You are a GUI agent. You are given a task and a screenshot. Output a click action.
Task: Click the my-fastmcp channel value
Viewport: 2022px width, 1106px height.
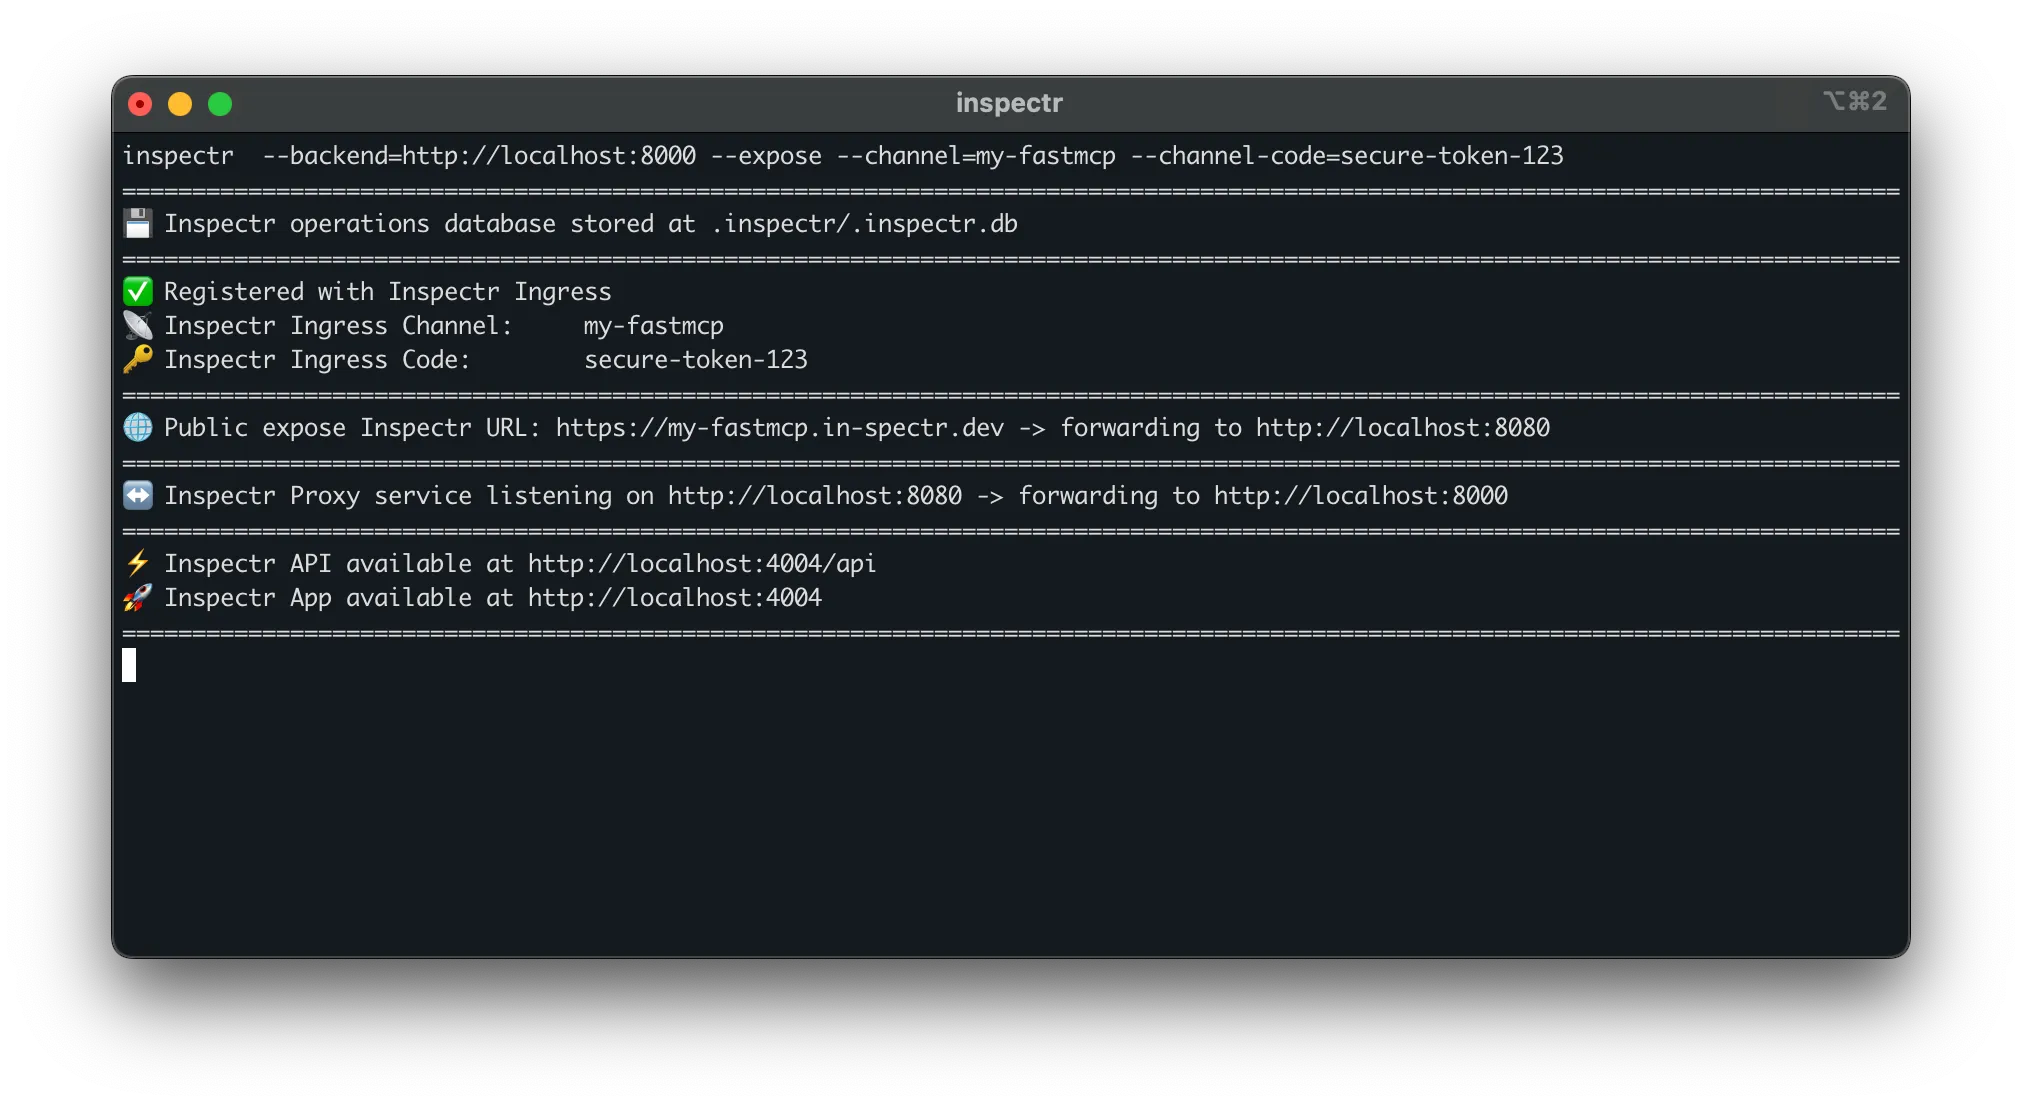(x=653, y=325)
